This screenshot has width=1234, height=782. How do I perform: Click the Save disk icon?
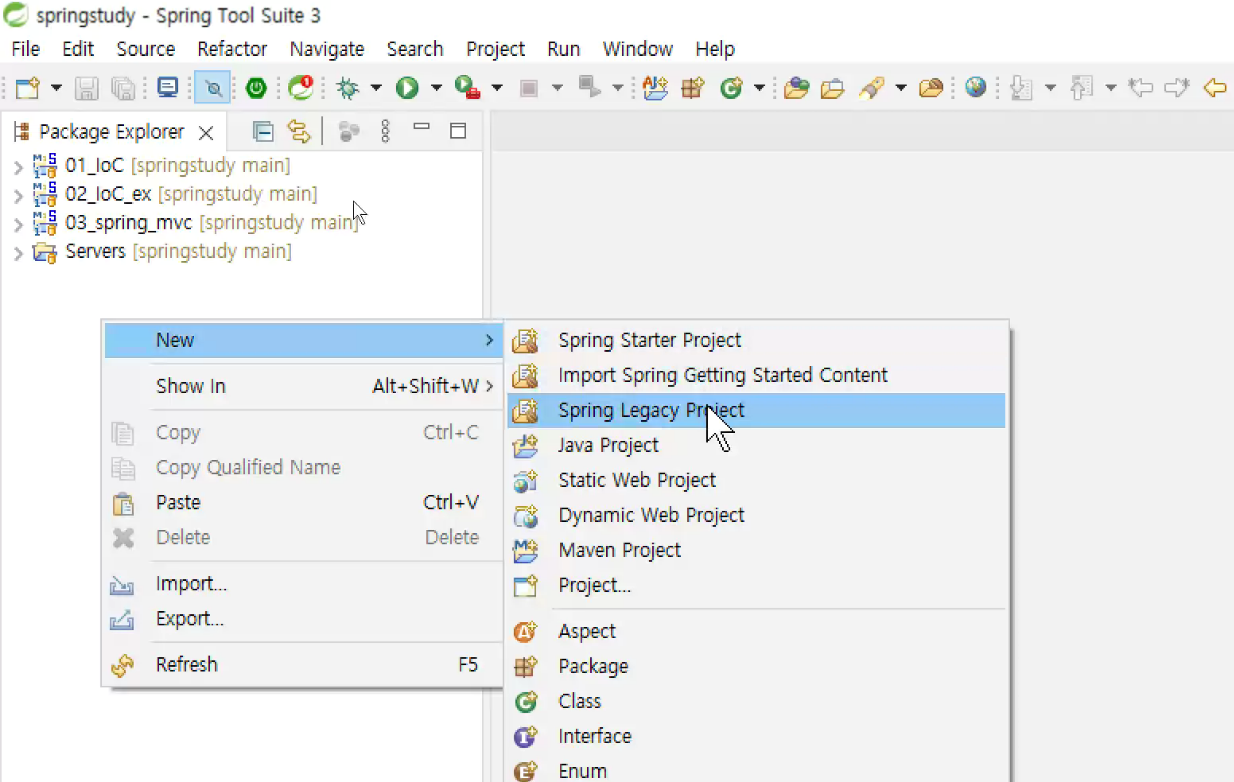coord(87,88)
